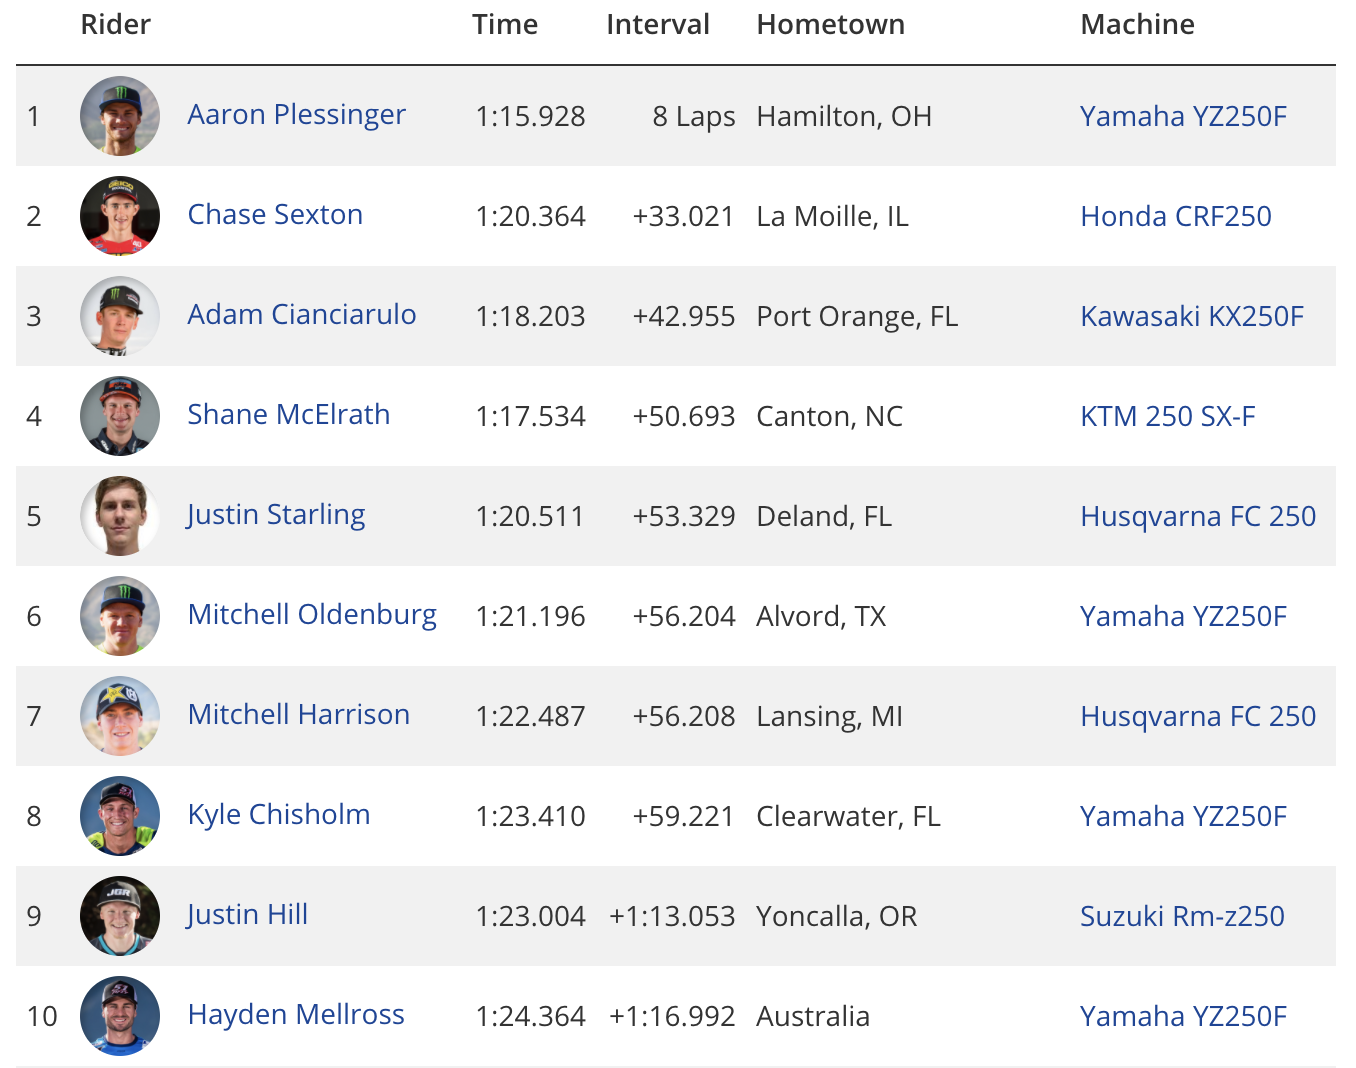The width and height of the screenshot is (1356, 1068).
Task: Open Justin Starling's profile link
Action: click(x=276, y=515)
